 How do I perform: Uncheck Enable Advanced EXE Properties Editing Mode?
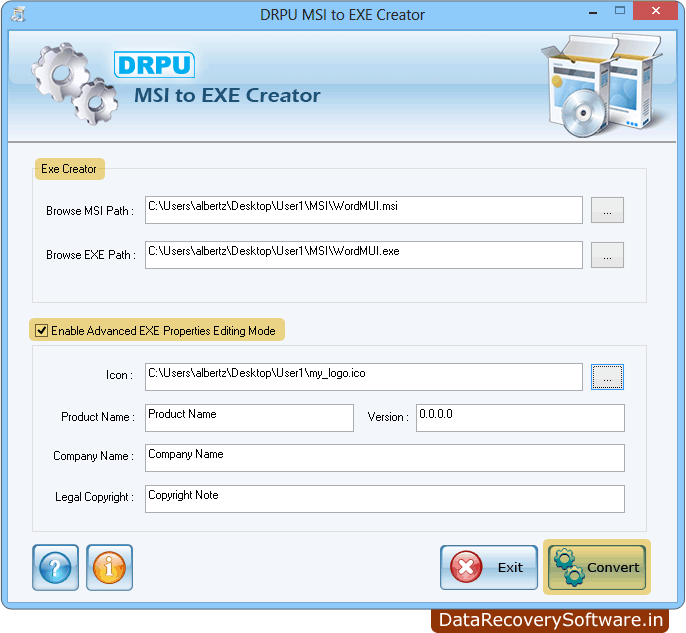[42, 330]
